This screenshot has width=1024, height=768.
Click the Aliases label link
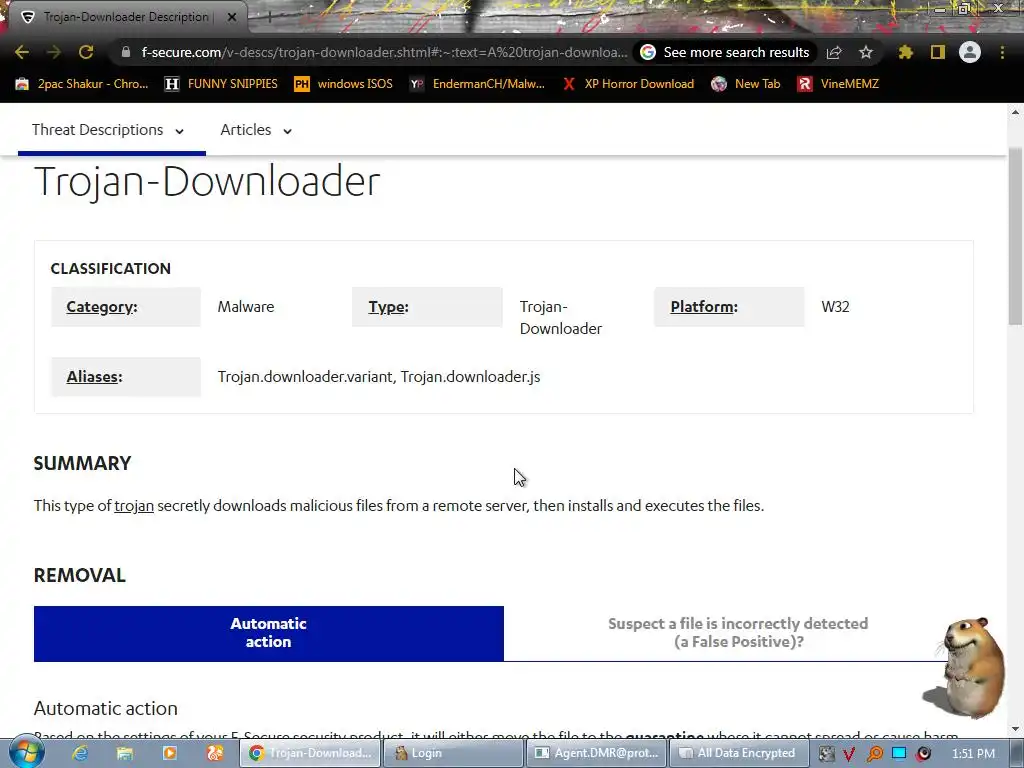click(95, 377)
